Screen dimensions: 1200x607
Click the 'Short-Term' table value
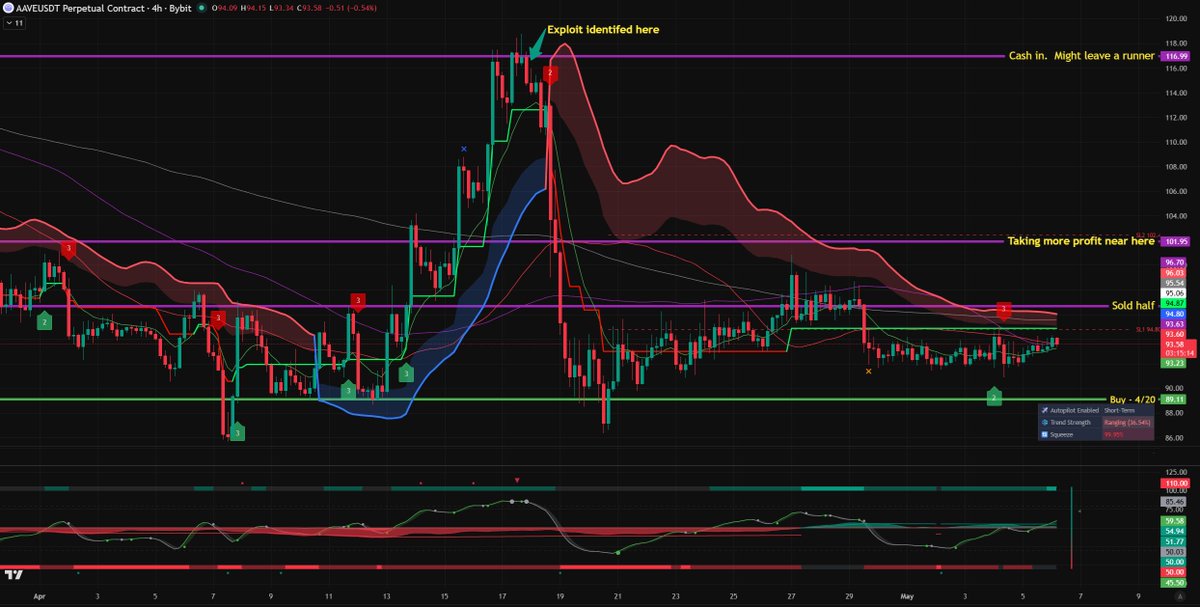pyautogui.click(x=1120, y=411)
